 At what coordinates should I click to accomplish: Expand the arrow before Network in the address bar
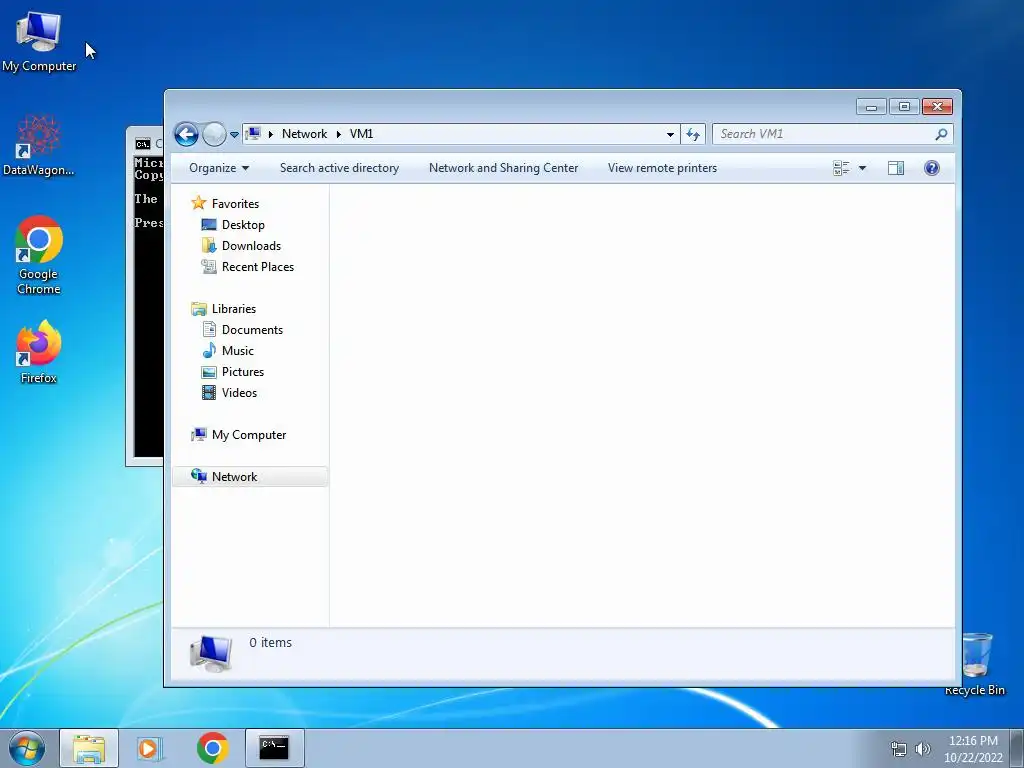click(x=270, y=135)
